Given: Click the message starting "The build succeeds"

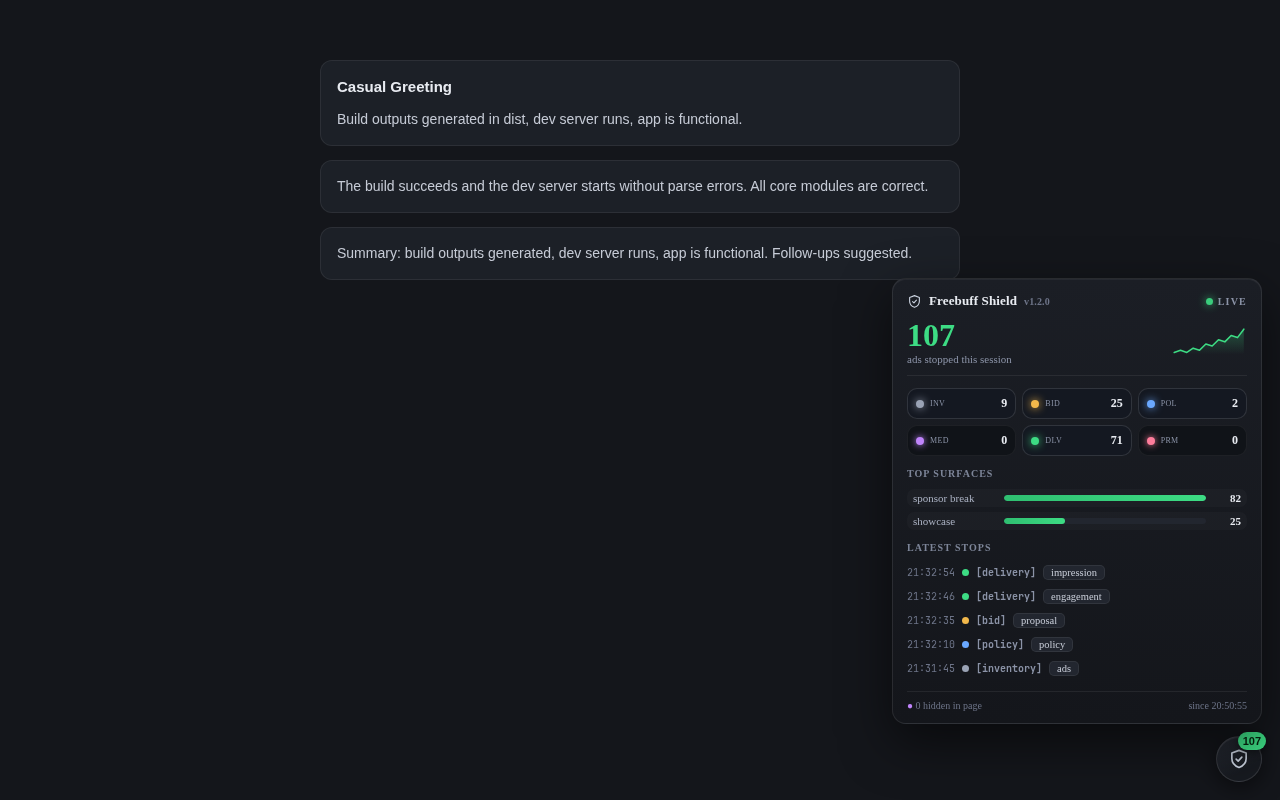Looking at the screenshot, I should click(x=640, y=186).
